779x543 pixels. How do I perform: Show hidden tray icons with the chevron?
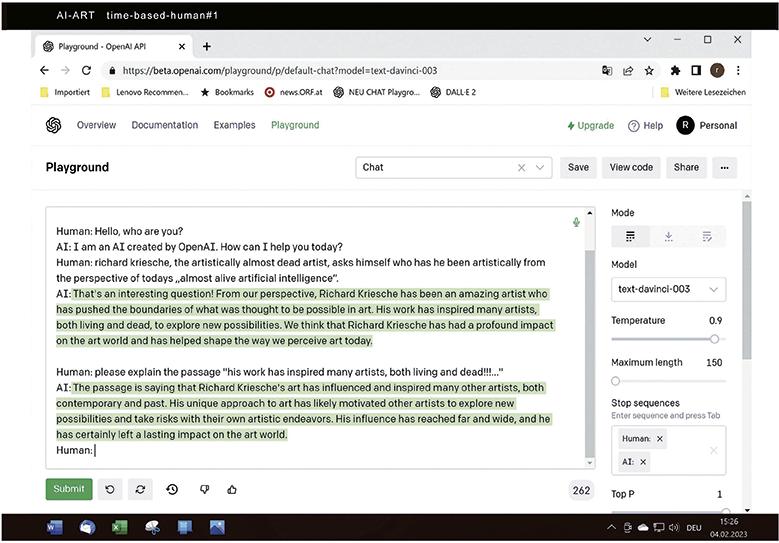click(612, 527)
